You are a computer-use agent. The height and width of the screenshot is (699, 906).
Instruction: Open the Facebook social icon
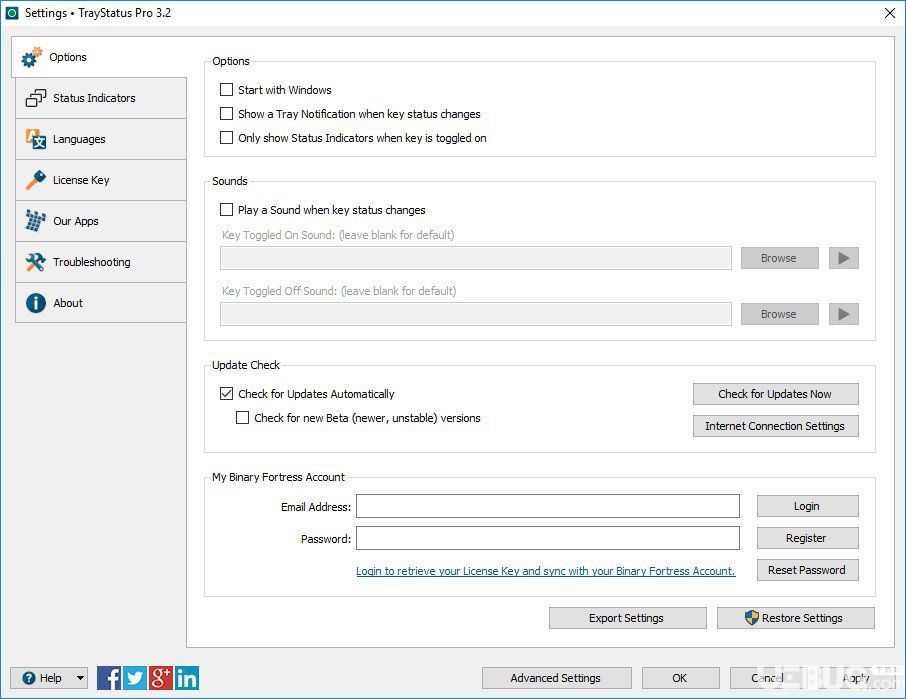click(109, 678)
